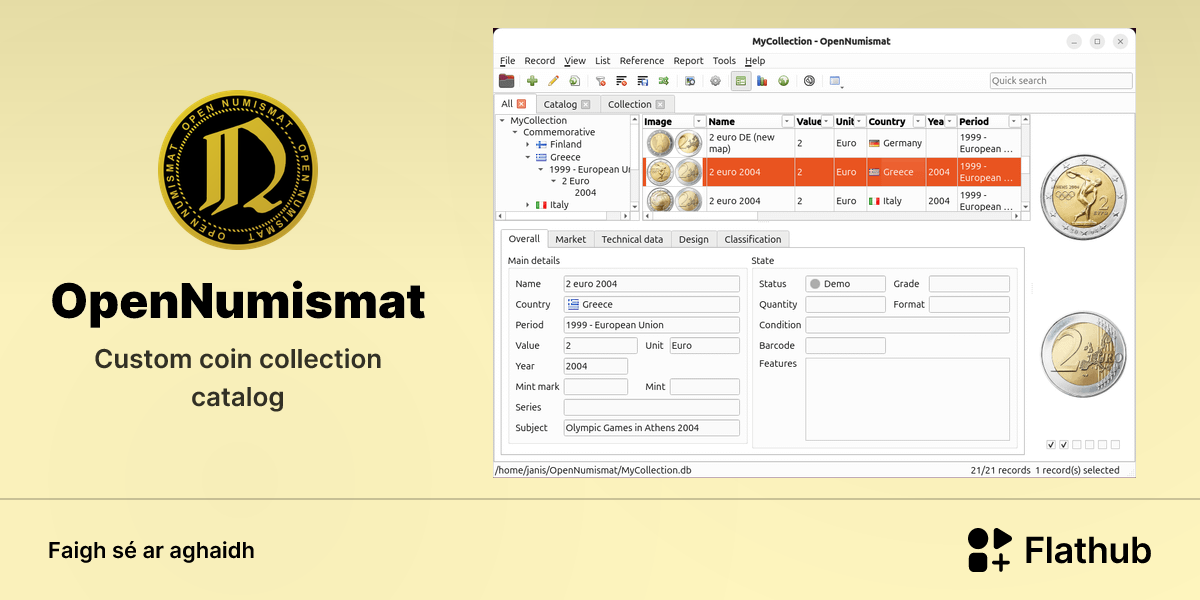Click the Germany flag in the table
1200x600 pixels.
[x=874, y=143]
